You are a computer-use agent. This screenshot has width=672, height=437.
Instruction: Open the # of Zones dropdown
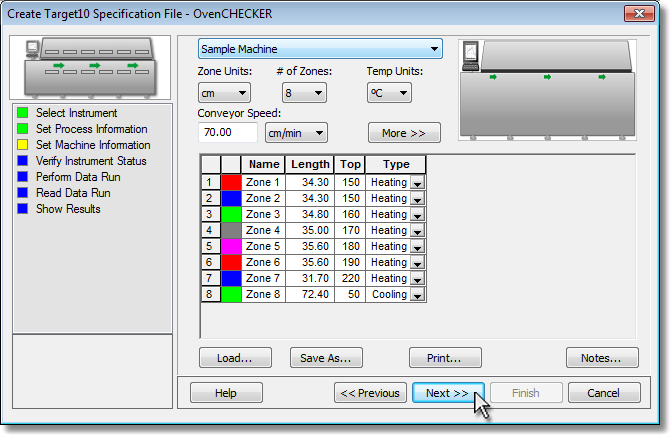304,93
